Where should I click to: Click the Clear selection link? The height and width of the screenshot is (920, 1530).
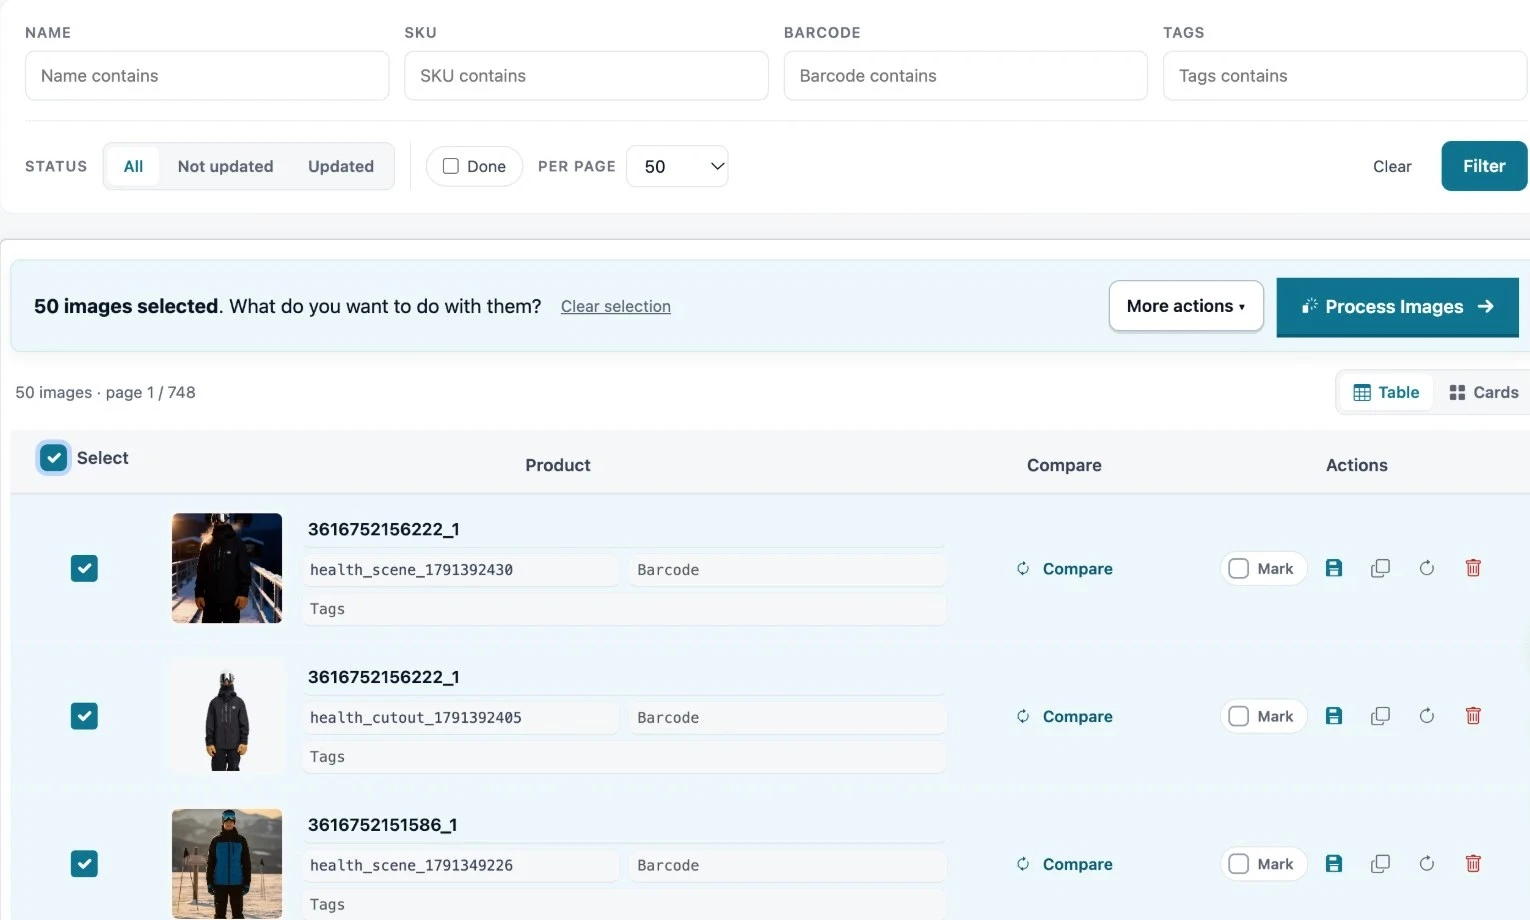tap(616, 306)
